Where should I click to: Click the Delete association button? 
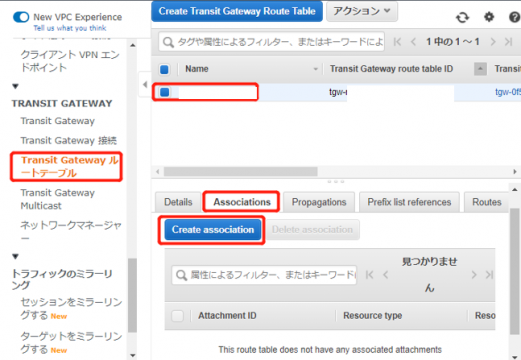312,230
